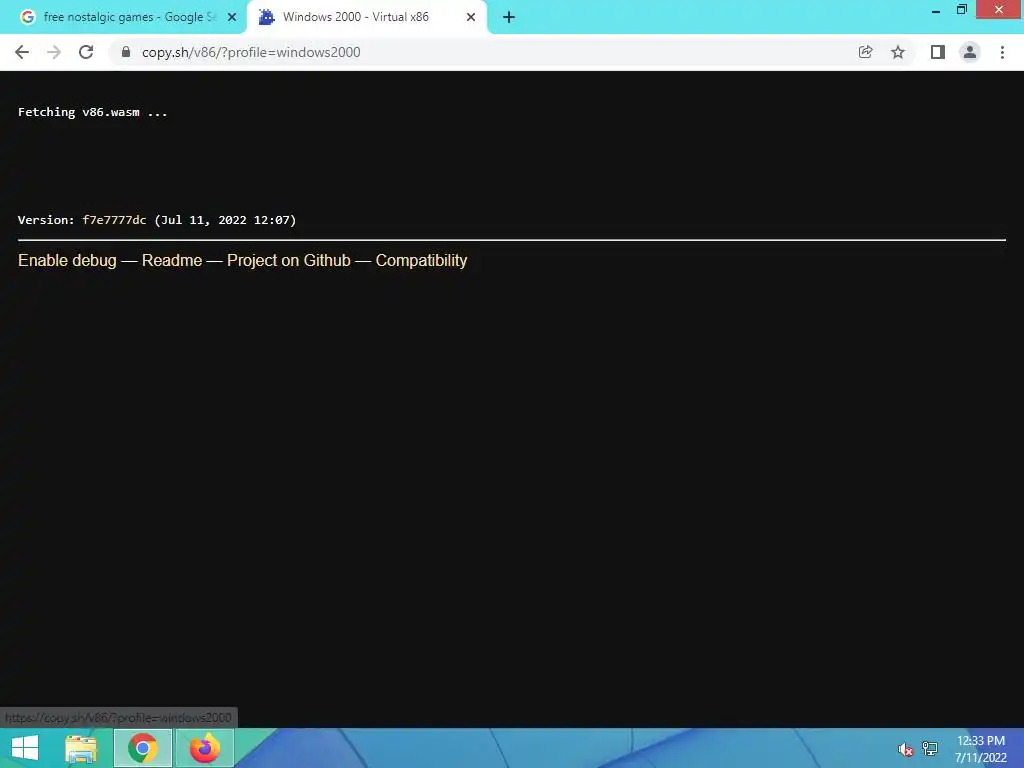Open a new browser tab
This screenshot has width=1024, height=768.
tap(509, 18)
